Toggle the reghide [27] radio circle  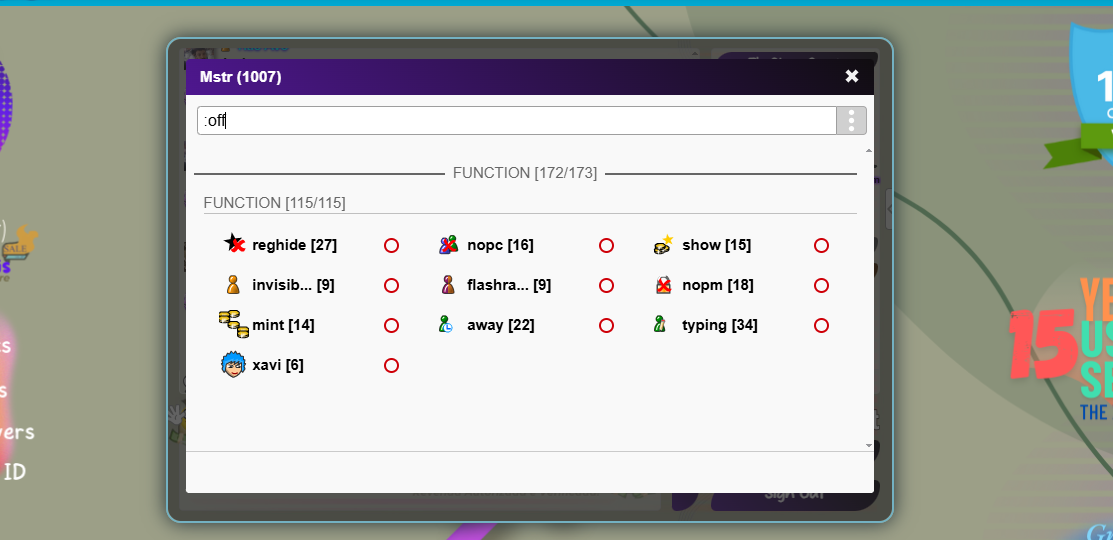coord(391,246)
